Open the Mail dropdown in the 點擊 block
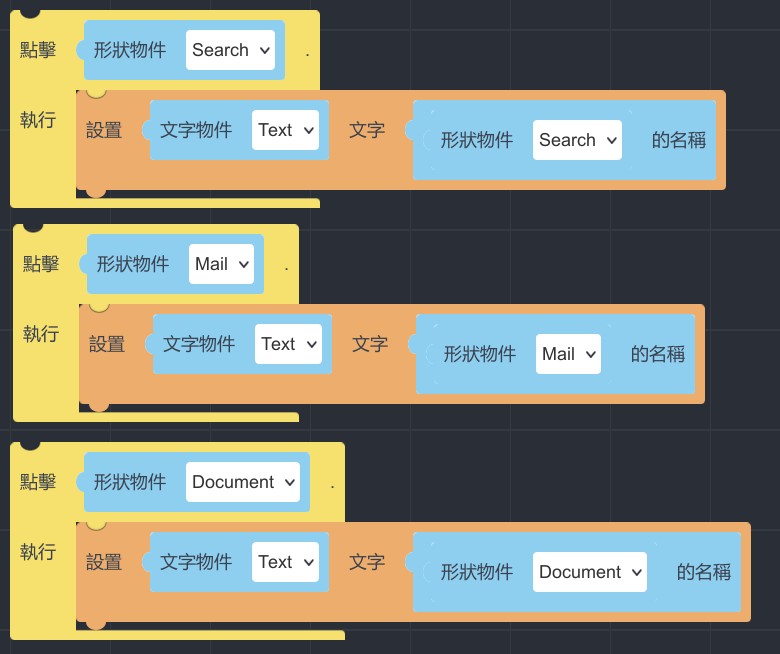The height and width of the screenshot is (654, 780). 221,264
